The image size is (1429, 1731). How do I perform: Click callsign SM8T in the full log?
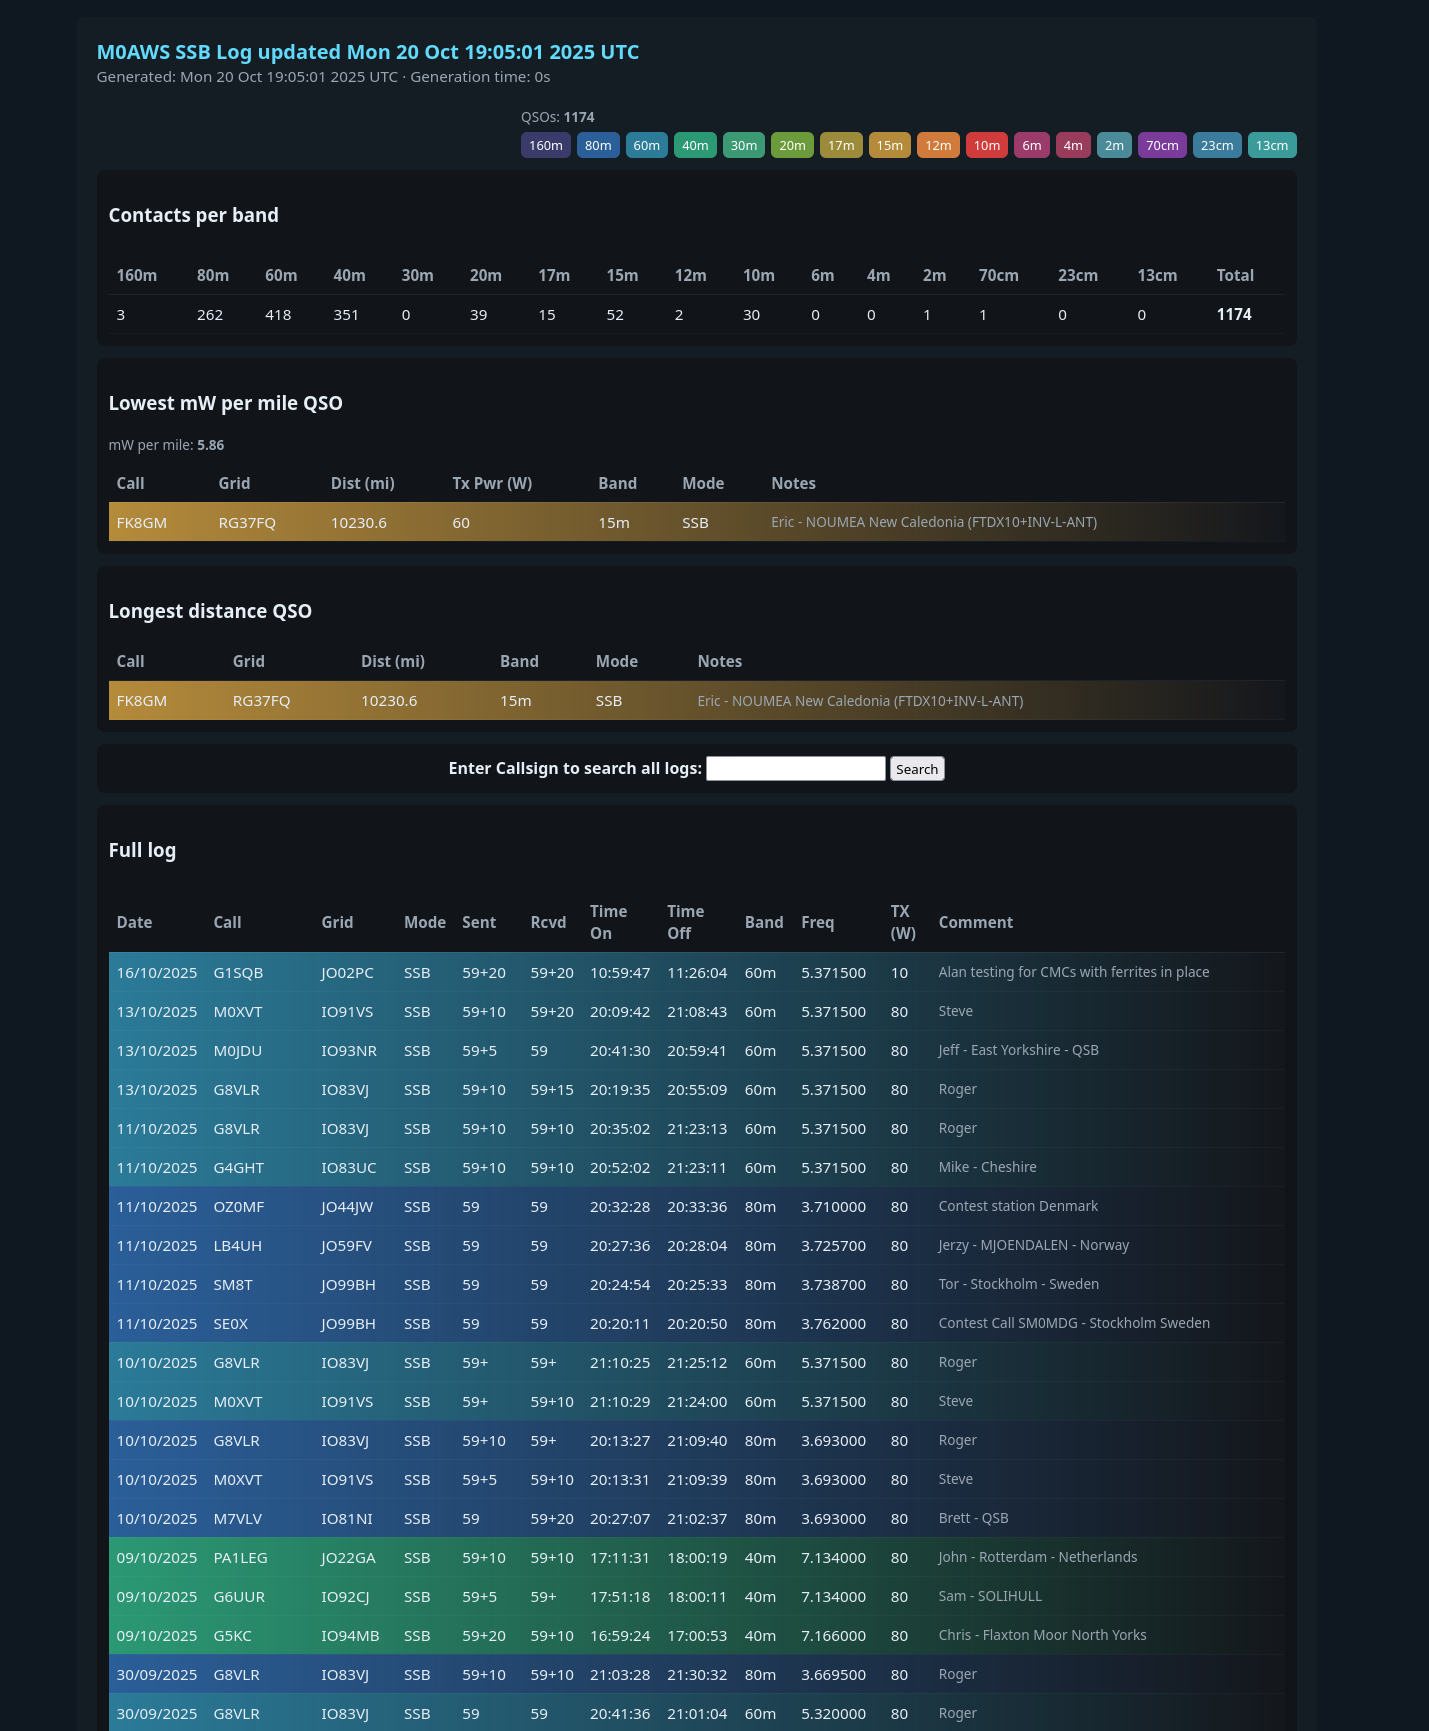click(233, 1284)
